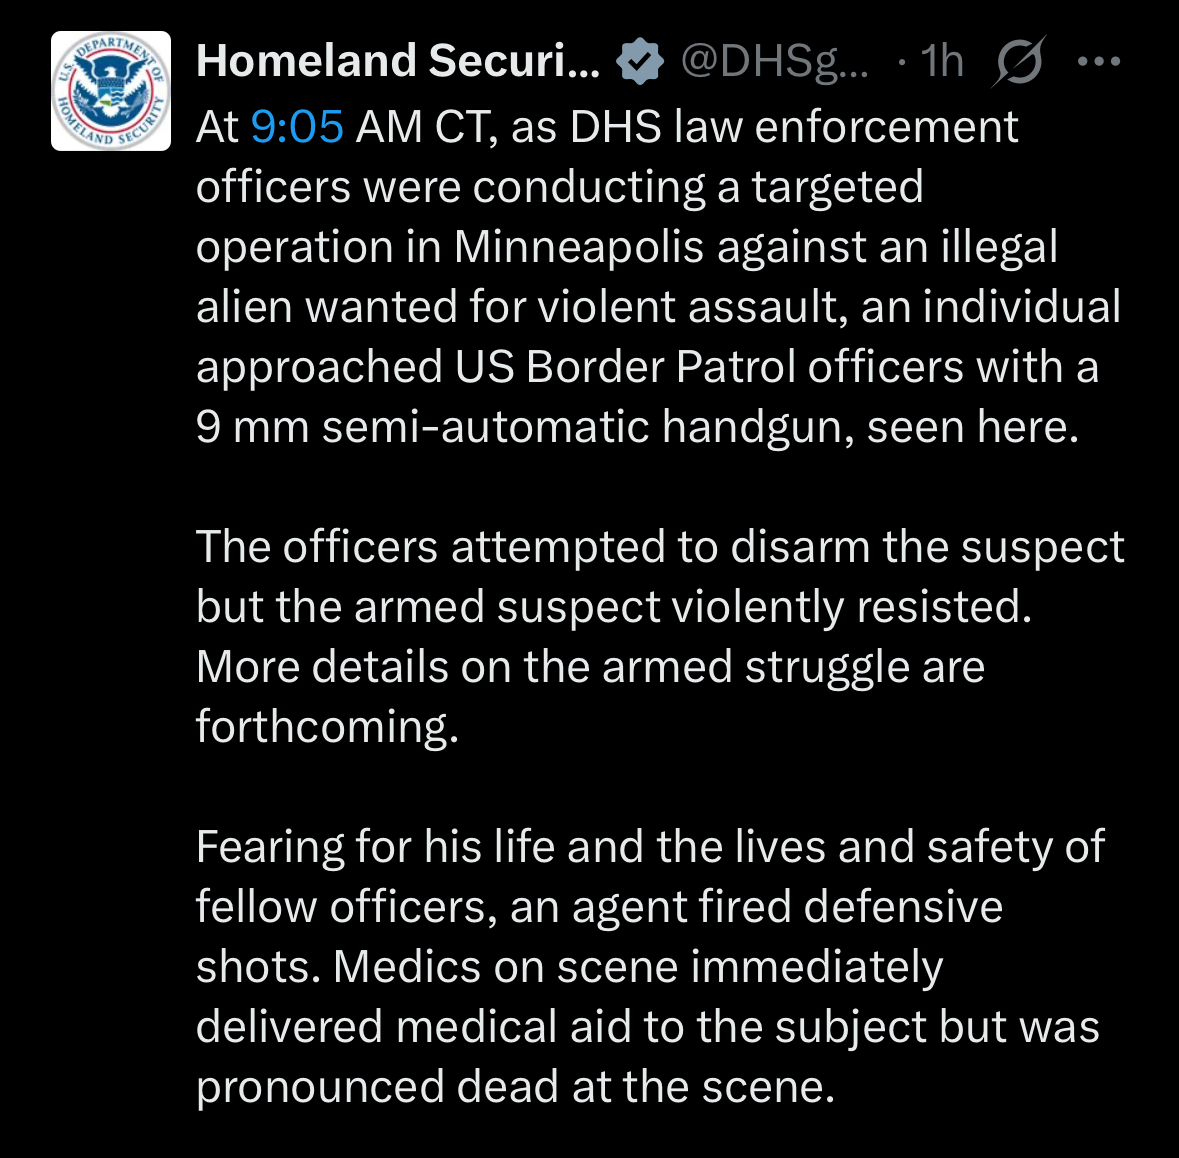Select the line starting "The officers attempted"
Image resolution: width=1179 pixels, height=1158 pixels.
[660, 548]
